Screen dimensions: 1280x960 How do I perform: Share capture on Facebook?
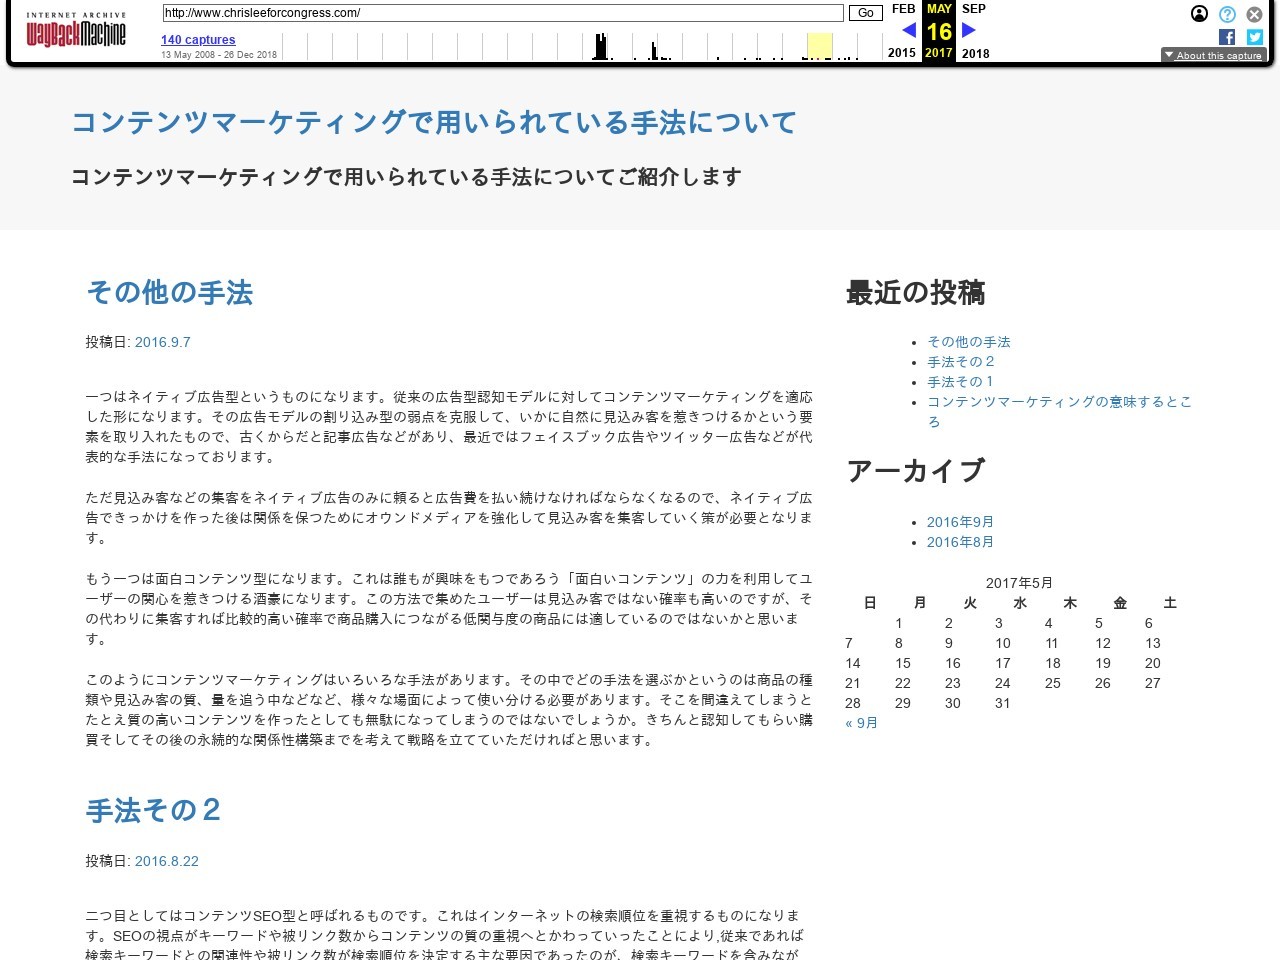point(1227,37)
